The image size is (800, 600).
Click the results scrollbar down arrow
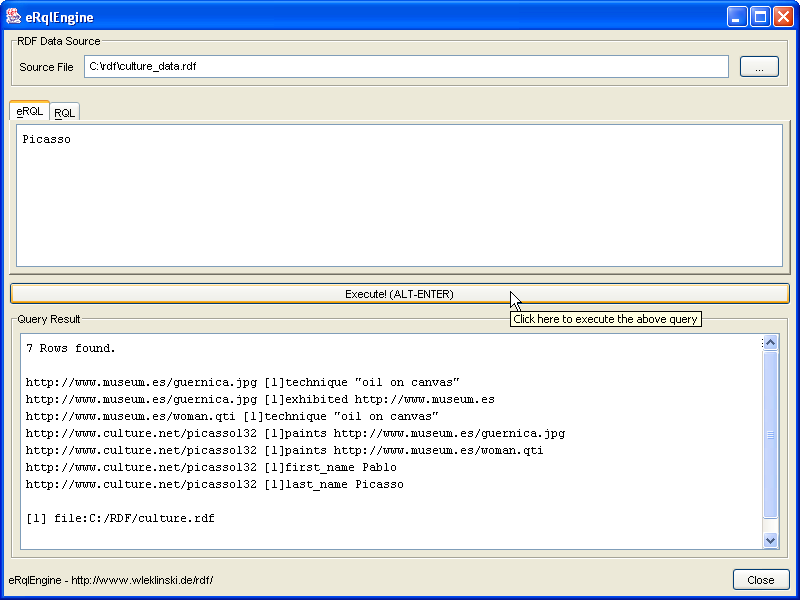coord(770,540)
